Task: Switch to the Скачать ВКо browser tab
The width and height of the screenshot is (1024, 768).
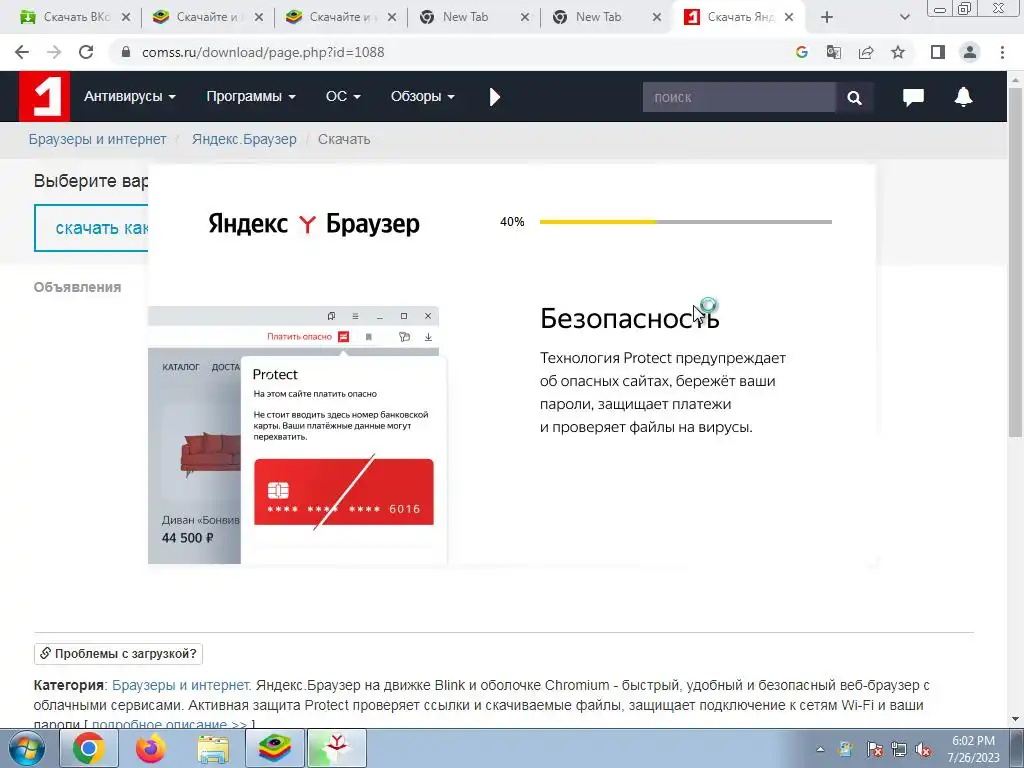Action: point(74,18)
